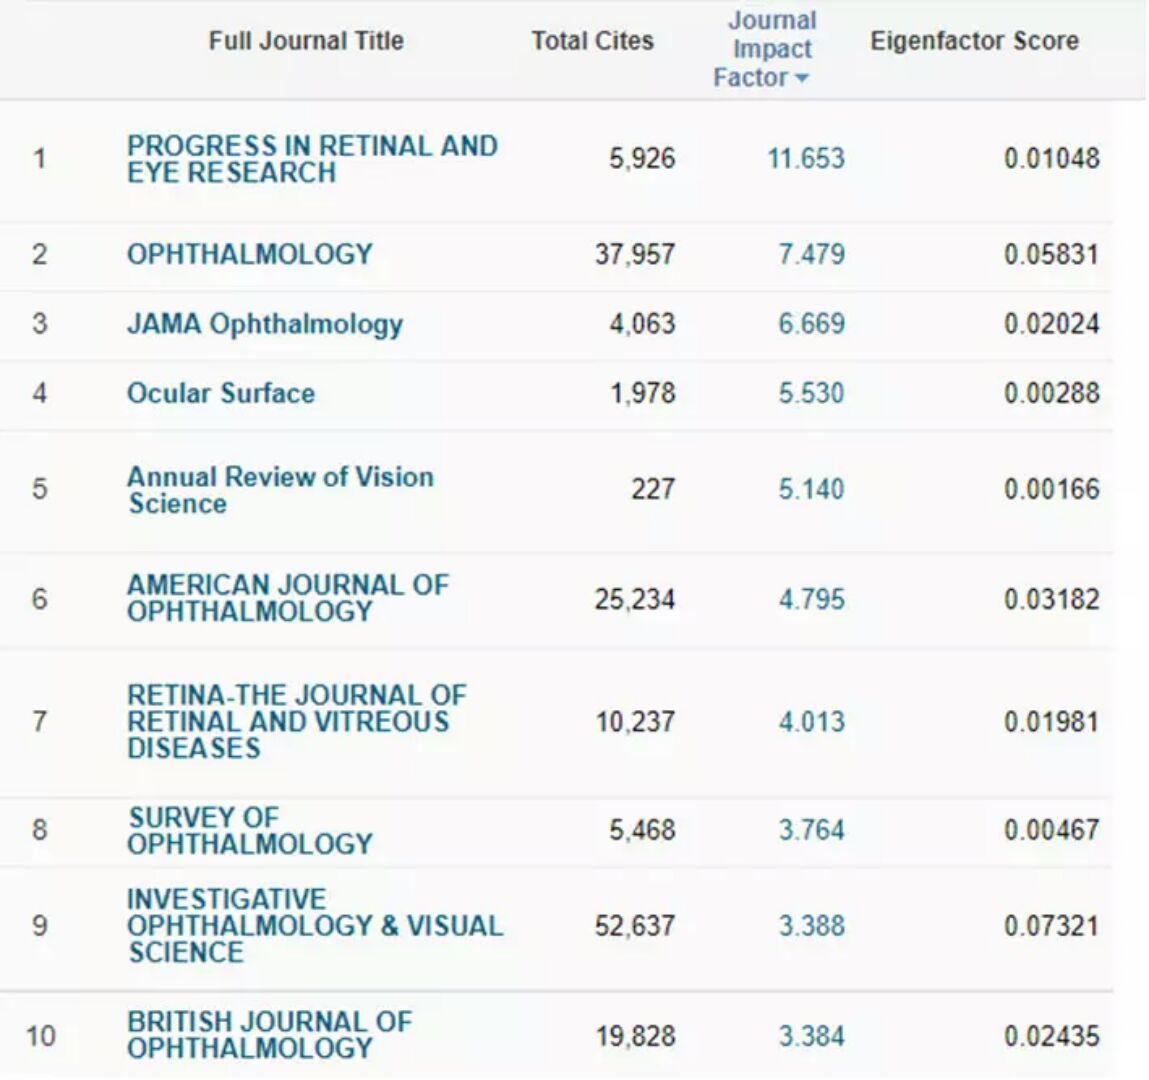Click the Total Cites column header

[592, 40]
